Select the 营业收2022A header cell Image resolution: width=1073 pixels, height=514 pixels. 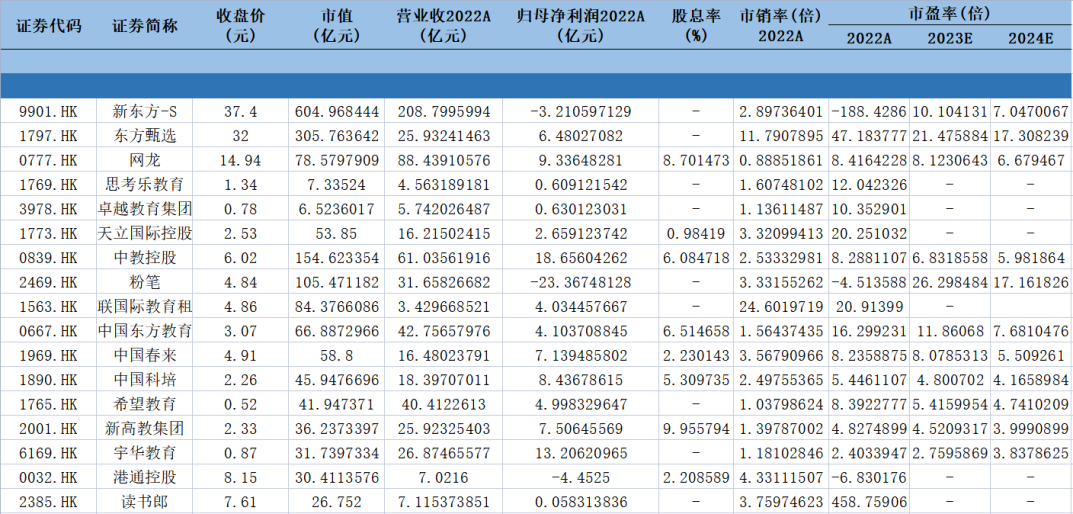click(443, 25)
